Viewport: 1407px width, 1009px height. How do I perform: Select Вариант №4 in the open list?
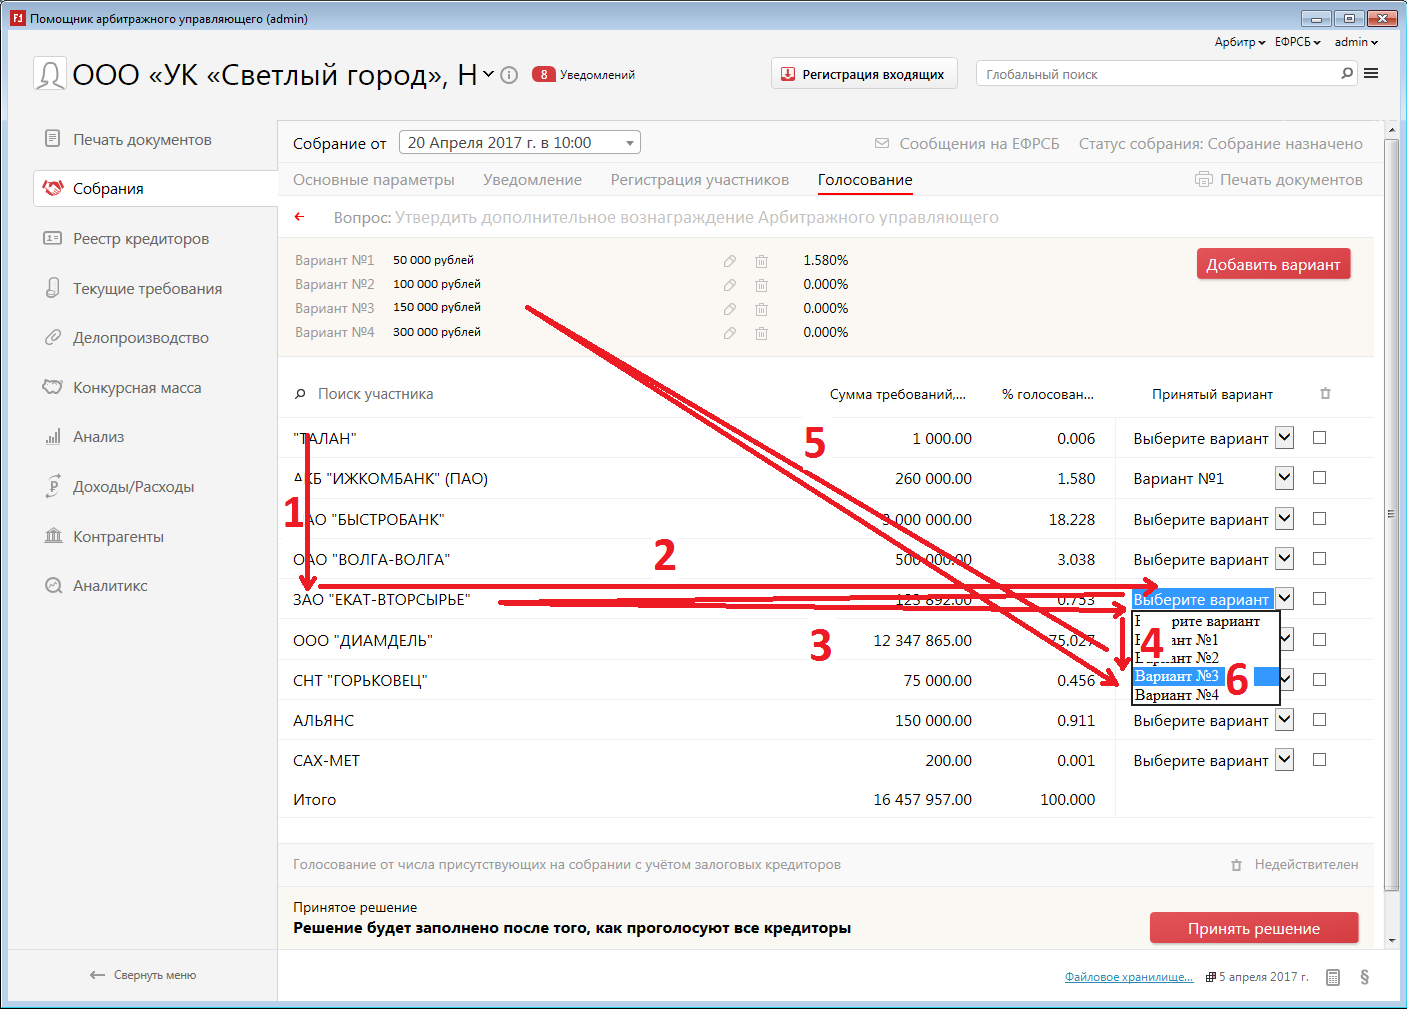pyautogui.click(x=1177, y=695)
